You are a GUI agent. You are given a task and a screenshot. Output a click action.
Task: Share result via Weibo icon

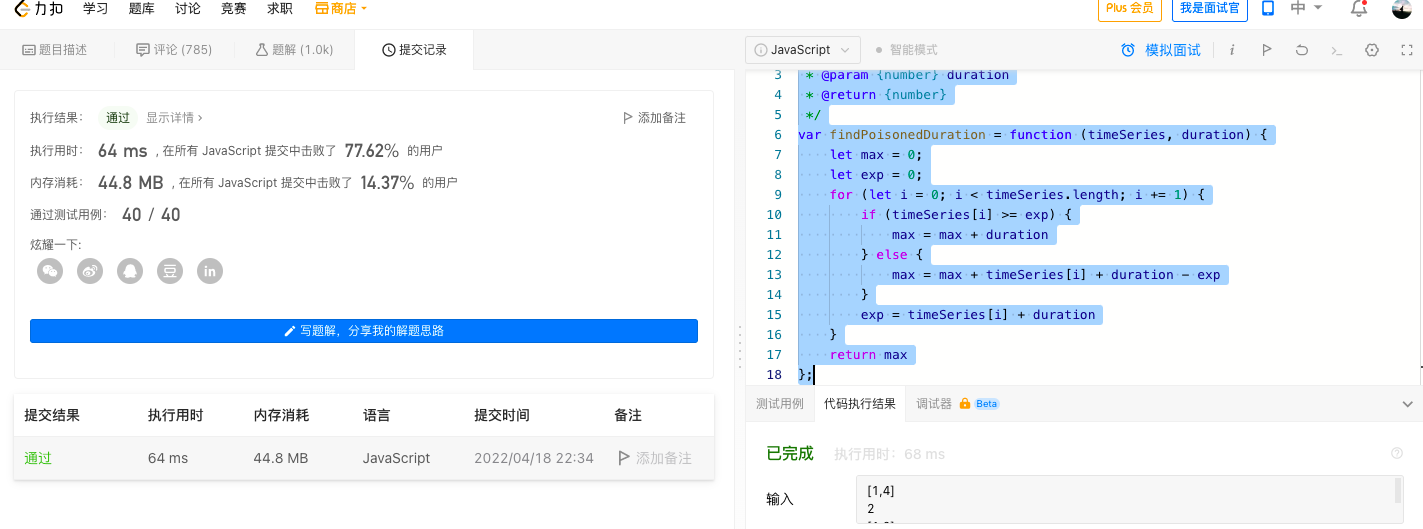pyautogui.click(x=90, y=270)
